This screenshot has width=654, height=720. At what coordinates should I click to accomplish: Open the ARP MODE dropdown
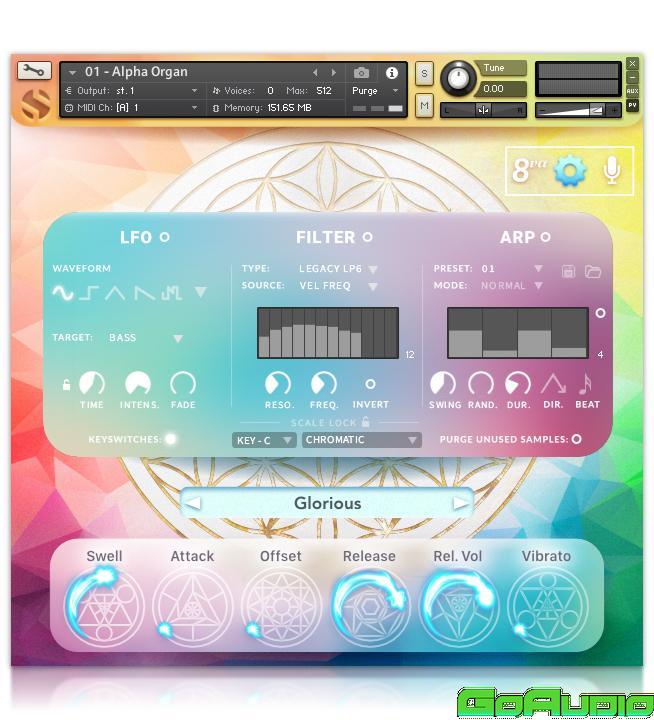tap(538, 286)
